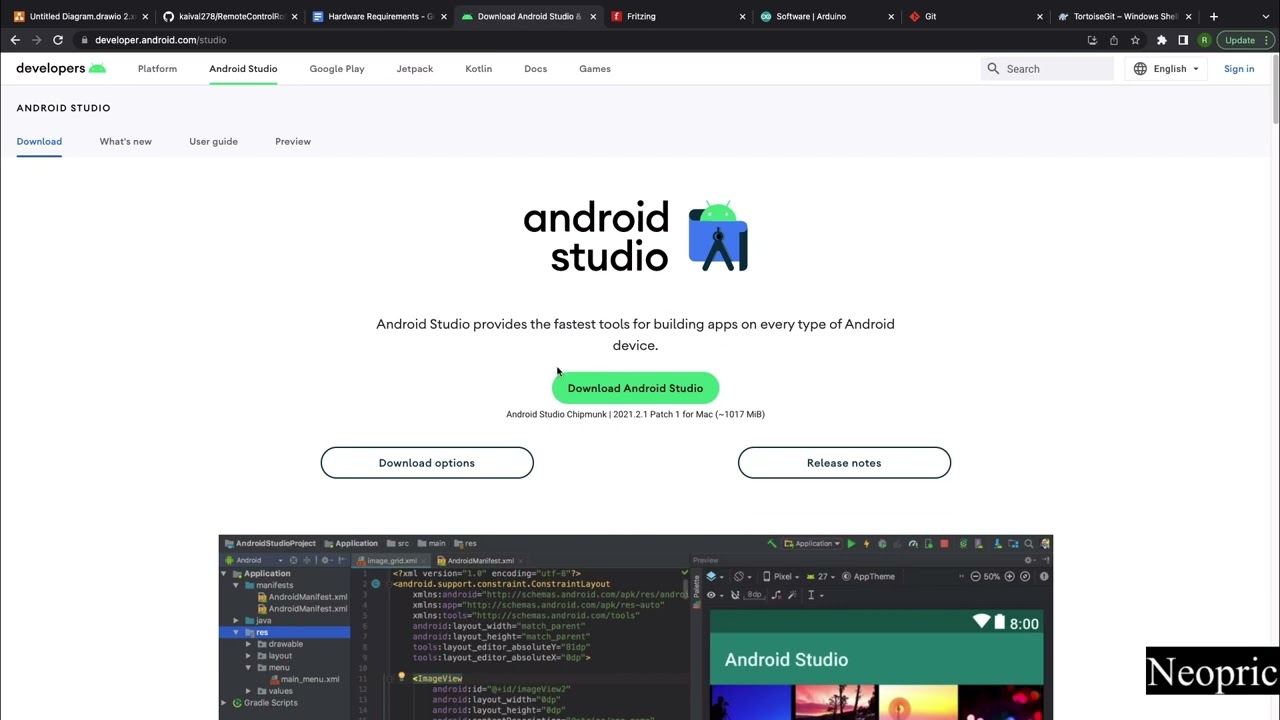Open the R profile avatar
The width and height of the screenshot is (1280, 720).
coord(1204,40)
